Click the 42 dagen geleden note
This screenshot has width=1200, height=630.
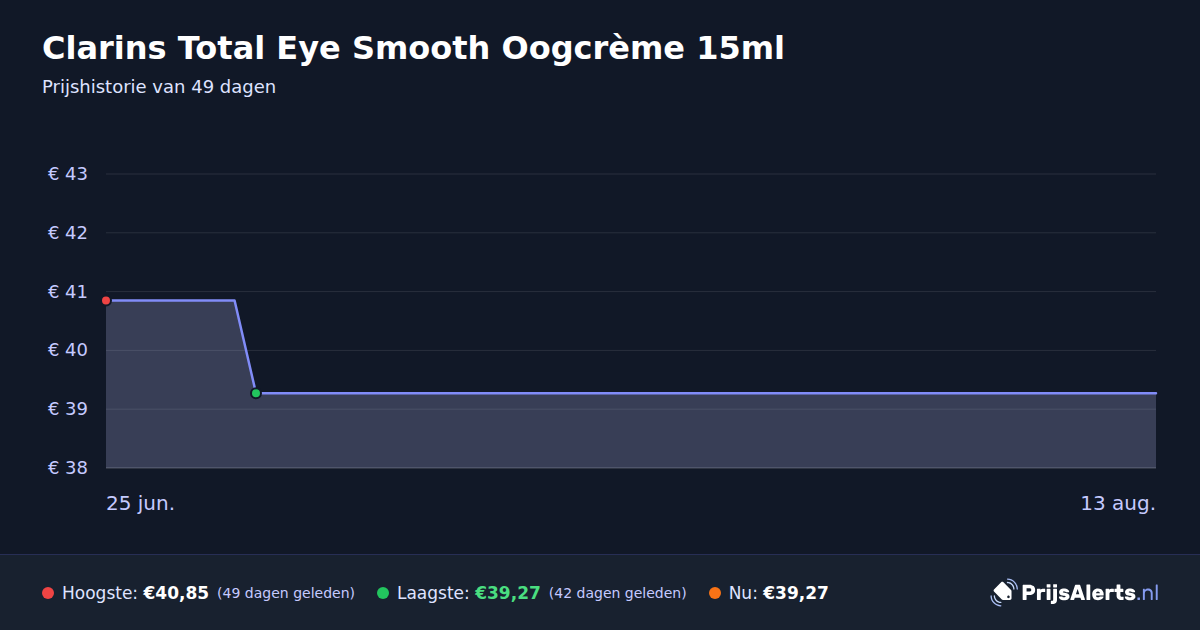[618, 593]
